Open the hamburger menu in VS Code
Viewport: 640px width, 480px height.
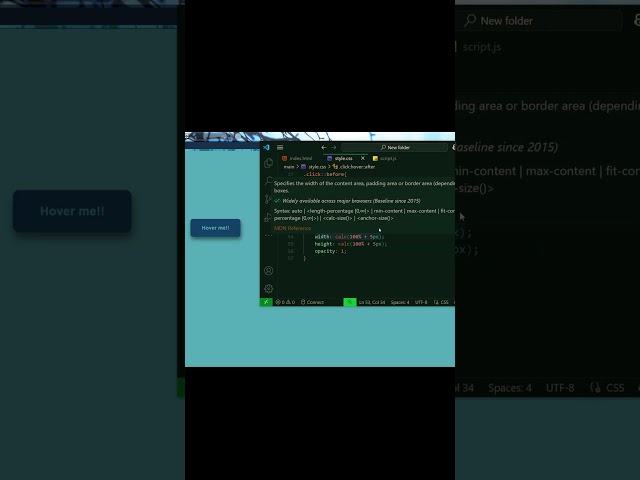pos(280,147)
